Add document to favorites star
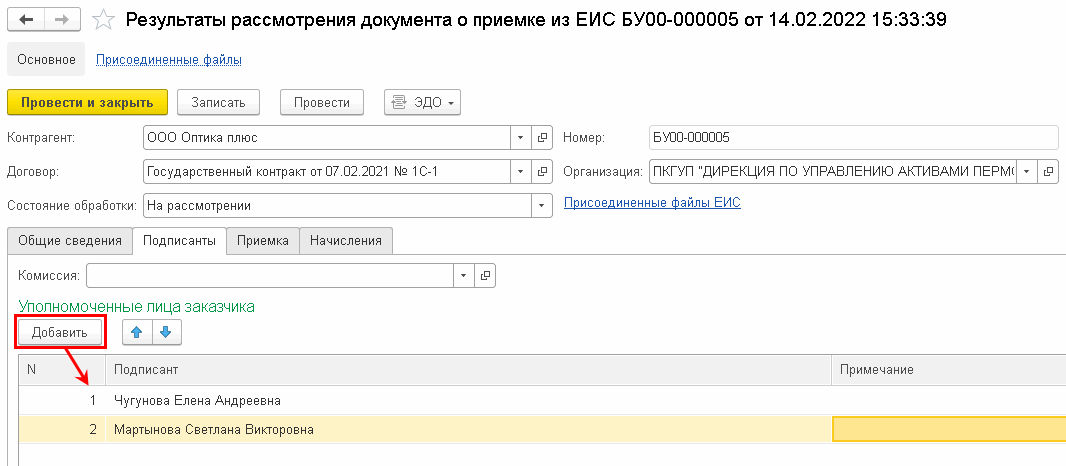The width and height of the screenshot is (1066, 466). pos(101,19)
